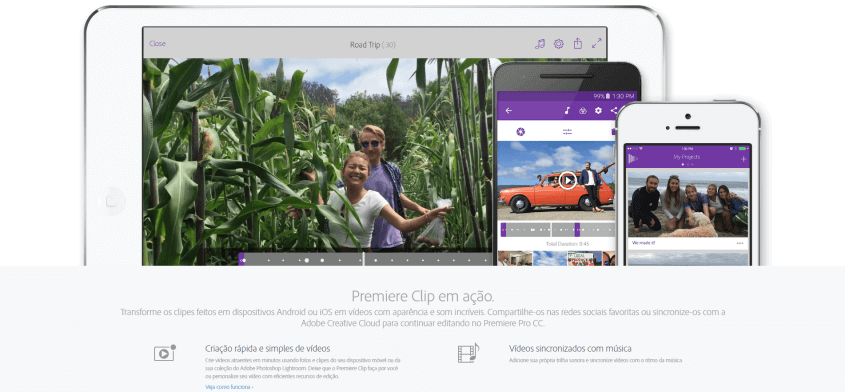This screenshot has width=845, height=392.
Task: Click the Transforme os clipes description paragraph
Action: pyautogui.click(x=422, y=318)
